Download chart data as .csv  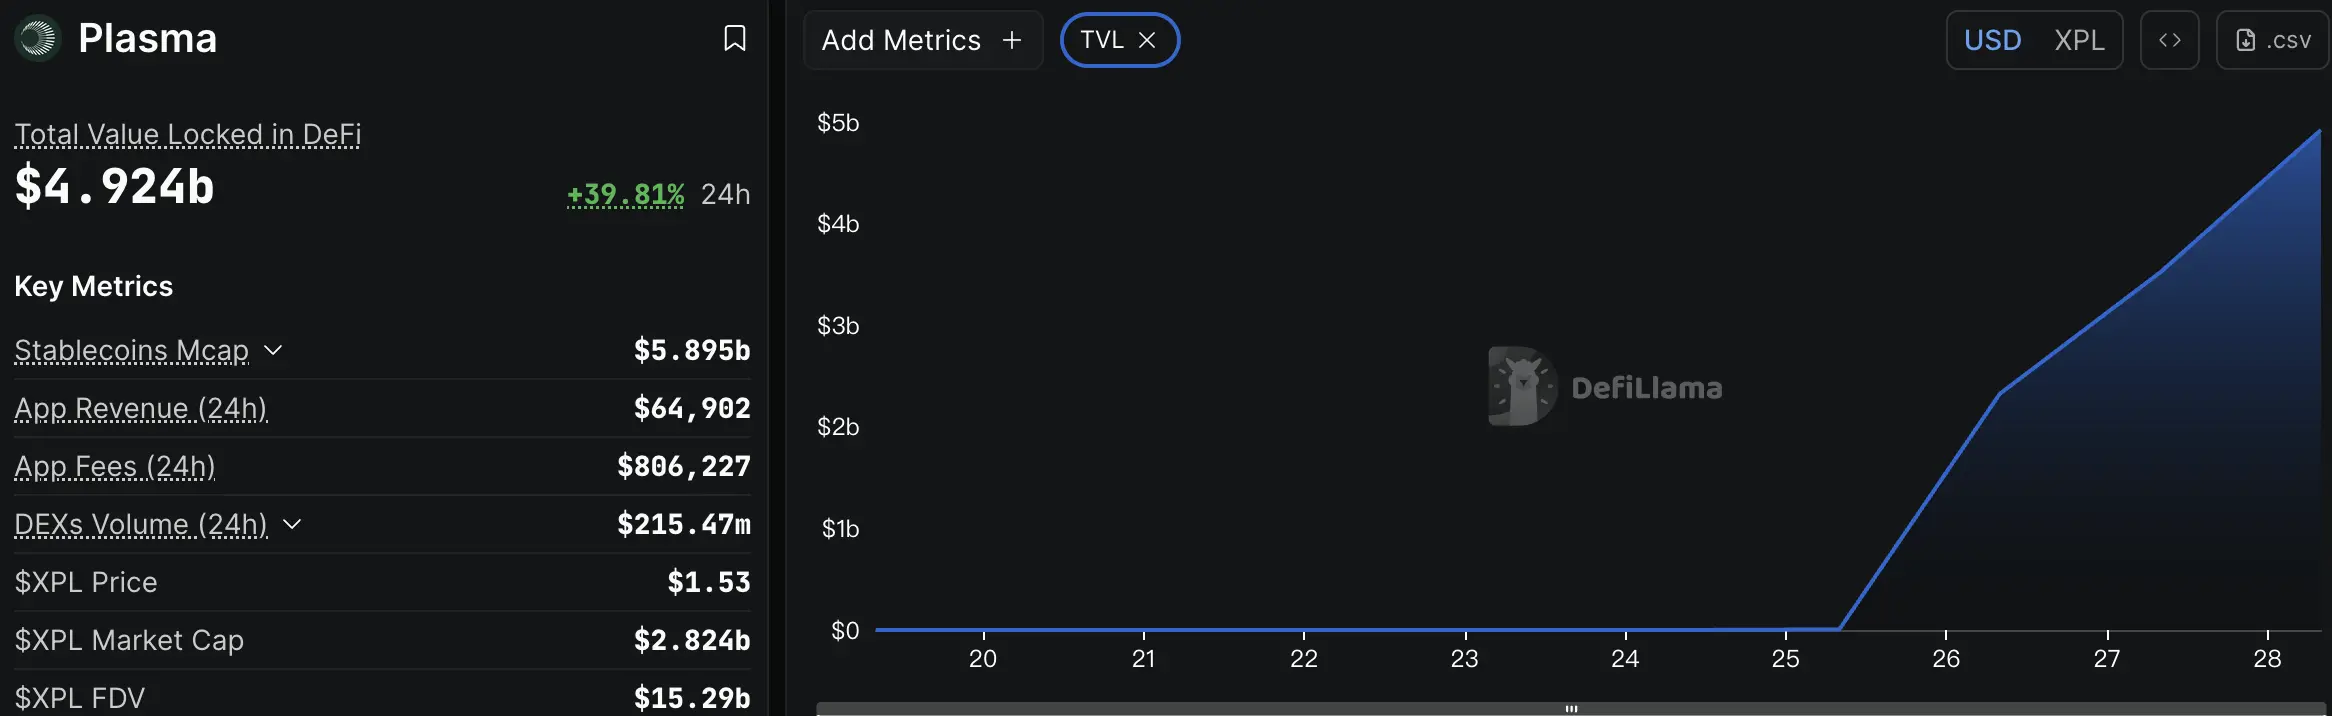click(2273, 40)
